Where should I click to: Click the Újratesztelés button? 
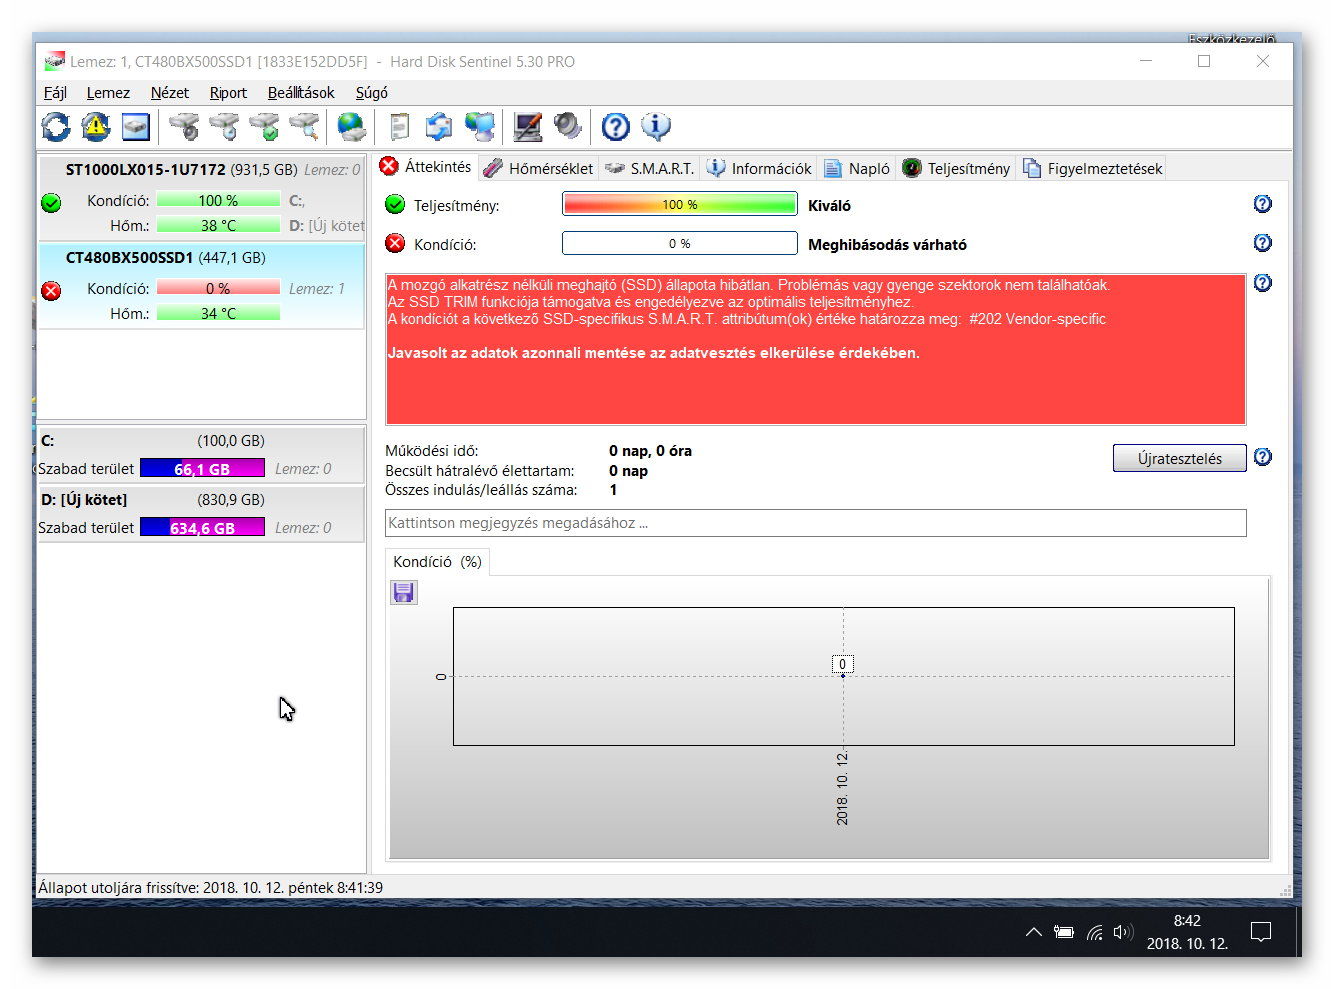tap(1180, 458)
